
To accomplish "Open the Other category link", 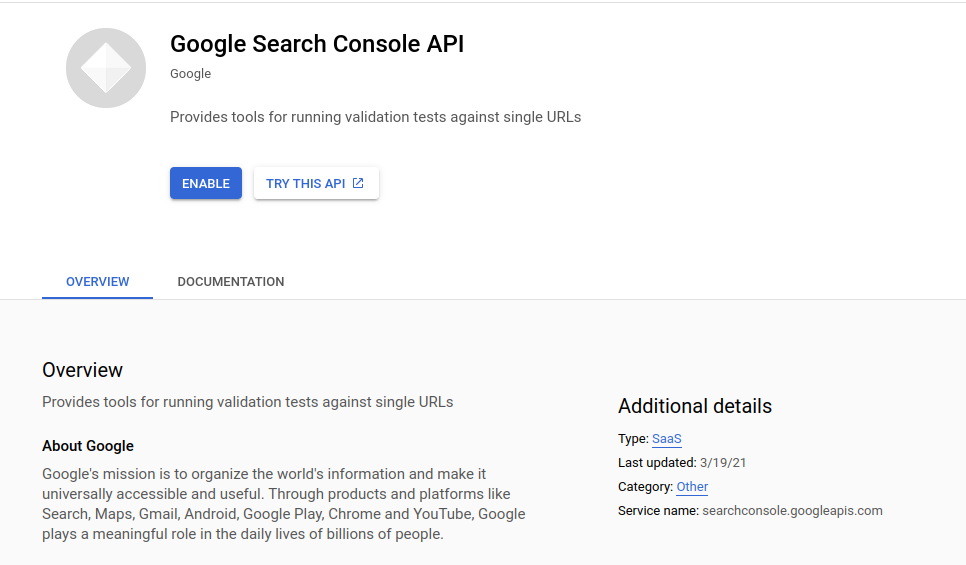I will (x=692, y=487).
